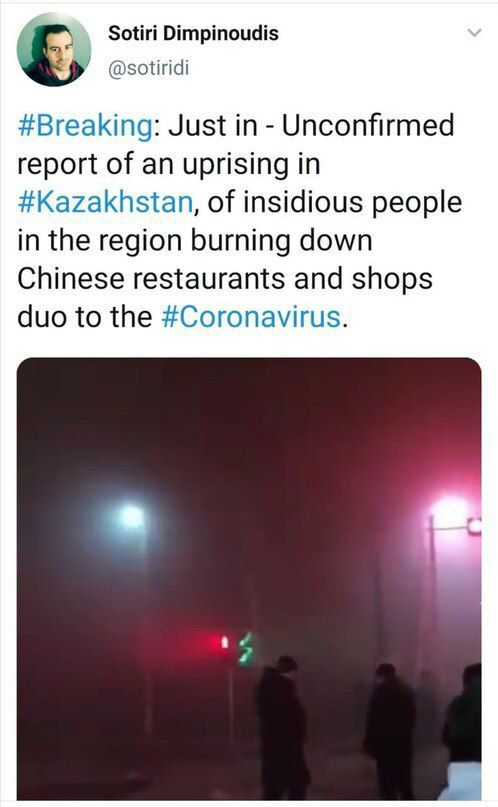
Task: Click the green traffic signal in video
Action: point(246,649)
